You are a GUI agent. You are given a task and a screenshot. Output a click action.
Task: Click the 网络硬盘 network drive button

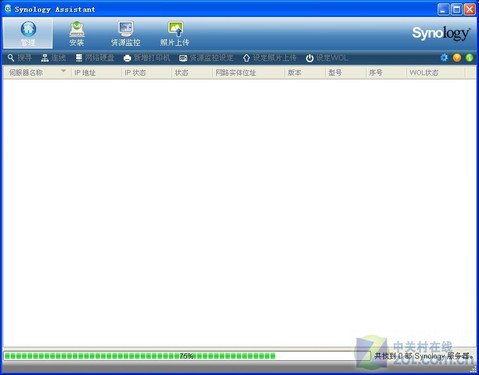point(95,58)
